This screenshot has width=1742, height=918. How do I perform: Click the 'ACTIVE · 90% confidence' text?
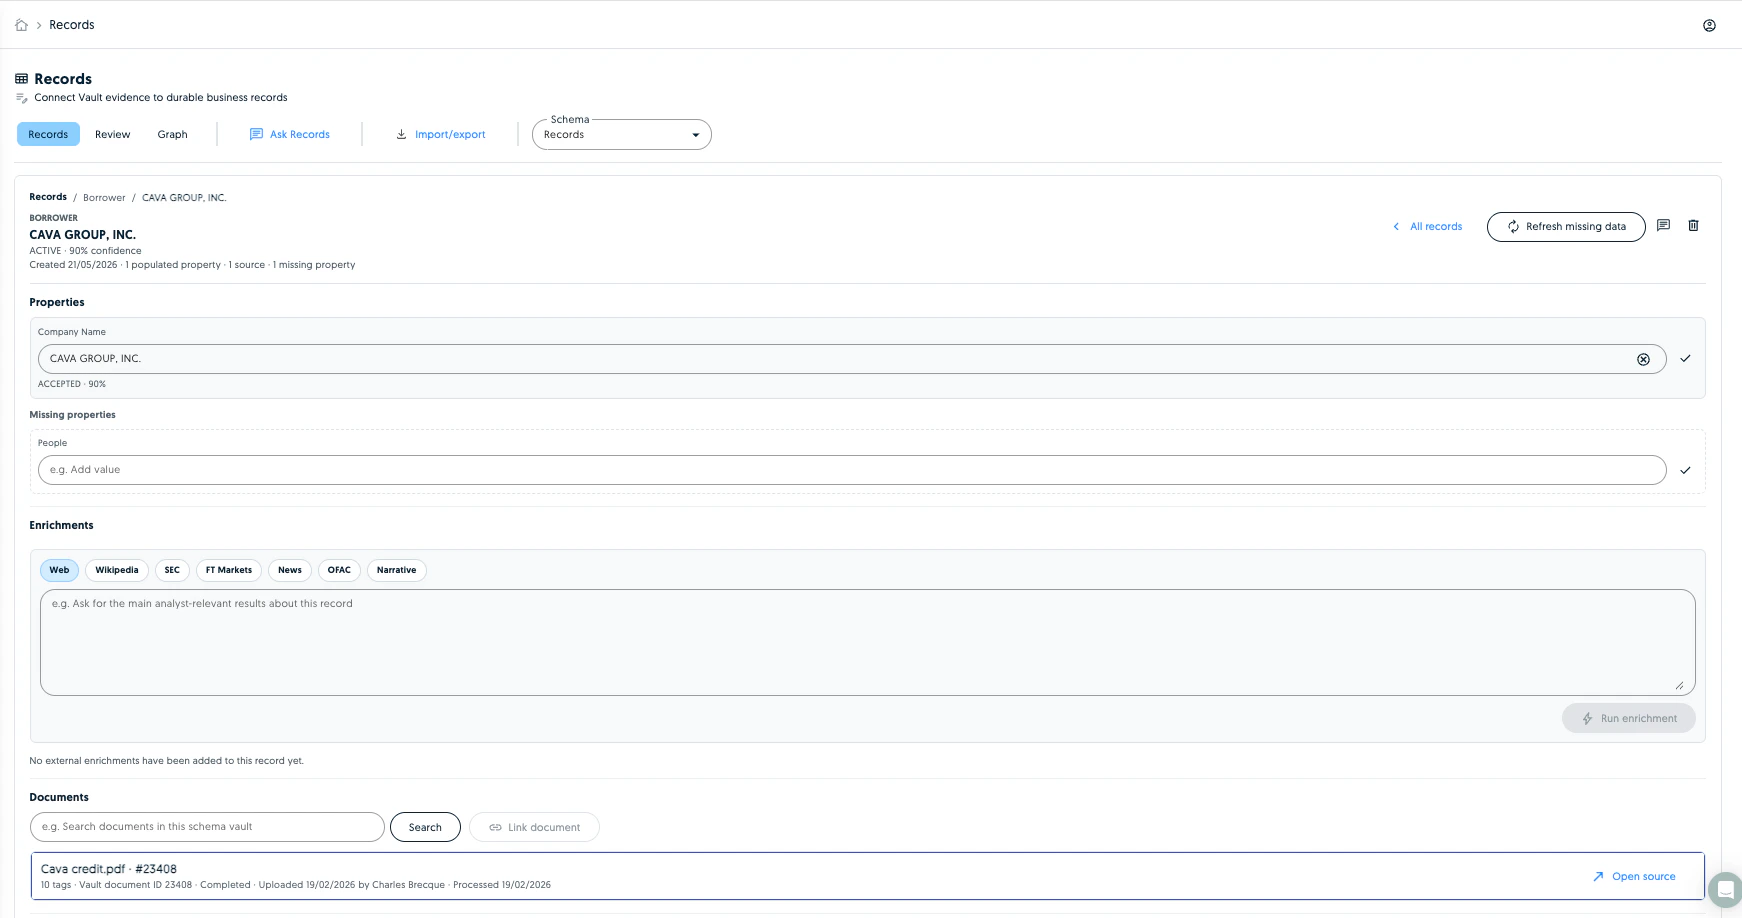coord(85,251)
